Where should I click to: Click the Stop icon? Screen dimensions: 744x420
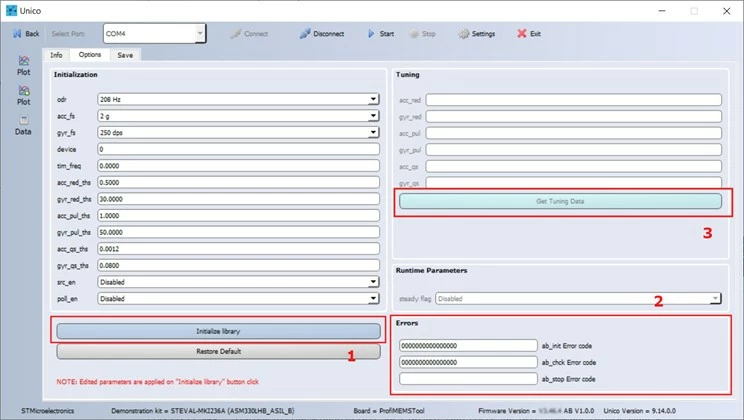pyautogui.click(x=414, y=34)
